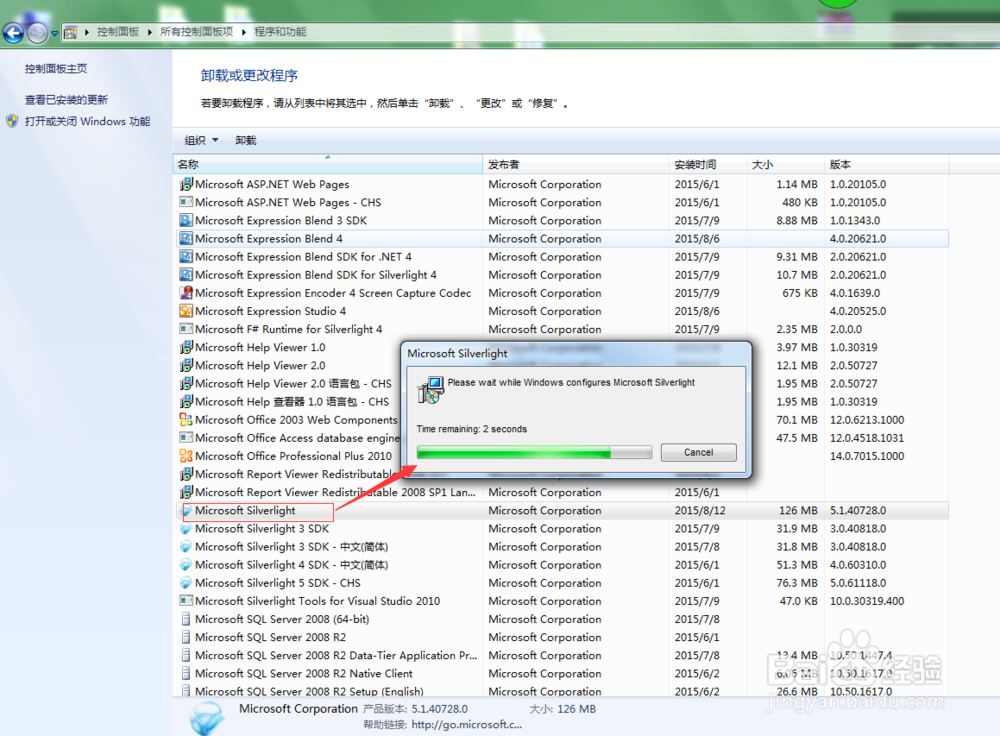Image resolution: width=1000 pixels, height=736 pixels.
Task: Sort by 发布者 column header
Action: [x=576, y=164]
